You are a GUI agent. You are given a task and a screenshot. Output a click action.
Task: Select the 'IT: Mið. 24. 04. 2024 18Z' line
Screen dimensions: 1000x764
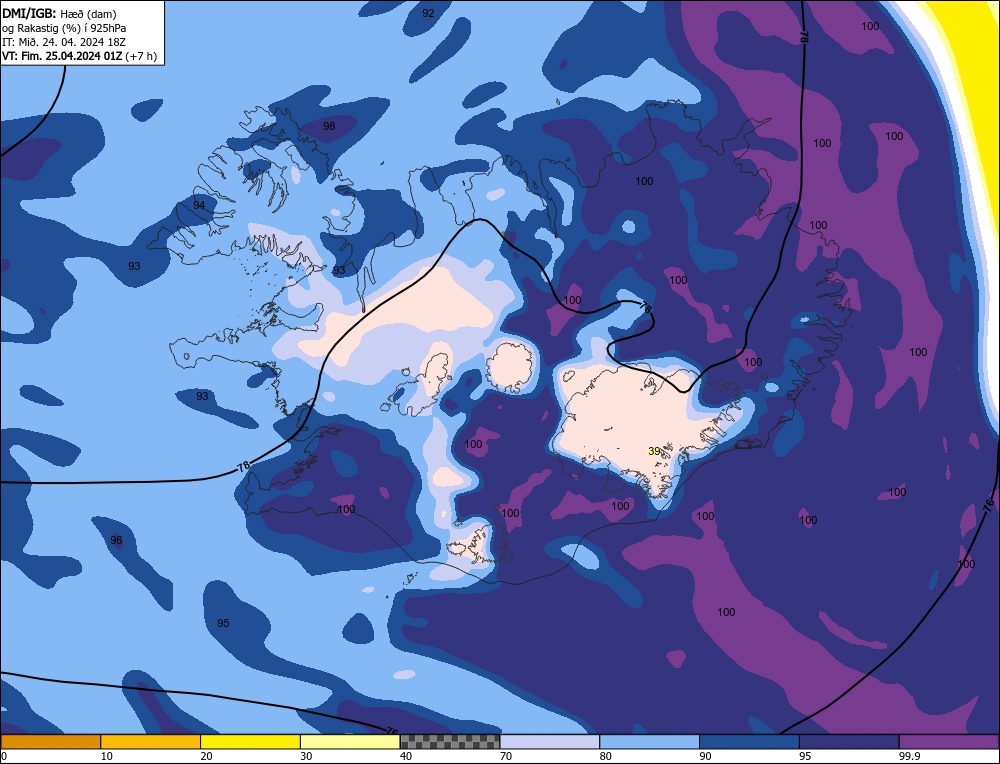(x=64, y=42)
